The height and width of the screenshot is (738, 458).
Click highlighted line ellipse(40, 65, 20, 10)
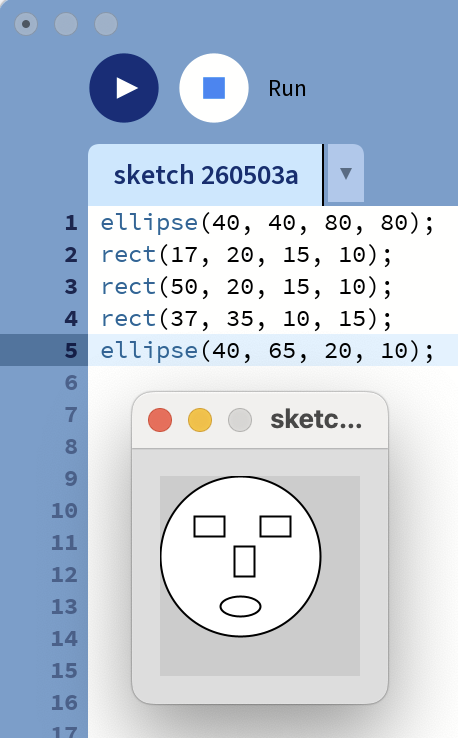267,351
